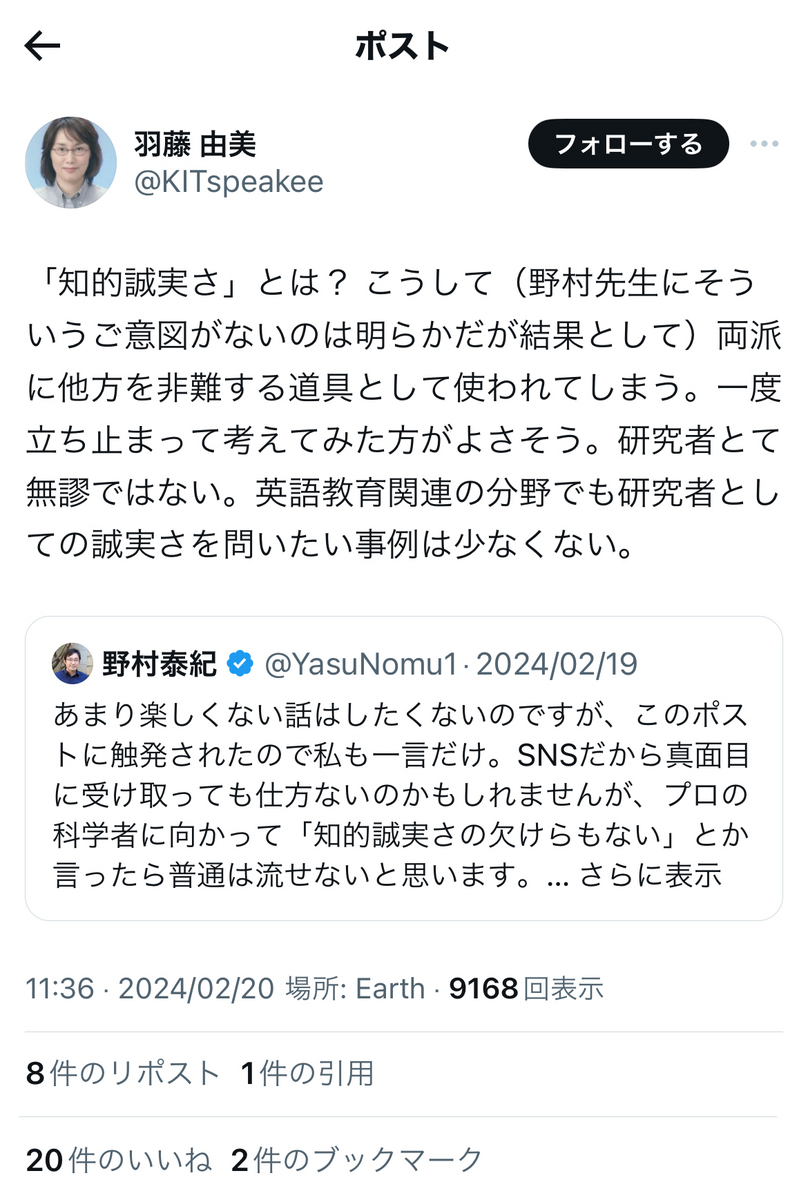Open the @KITspeakee handle
This screenshot has height=1200, width=808.
click(228, 183)
